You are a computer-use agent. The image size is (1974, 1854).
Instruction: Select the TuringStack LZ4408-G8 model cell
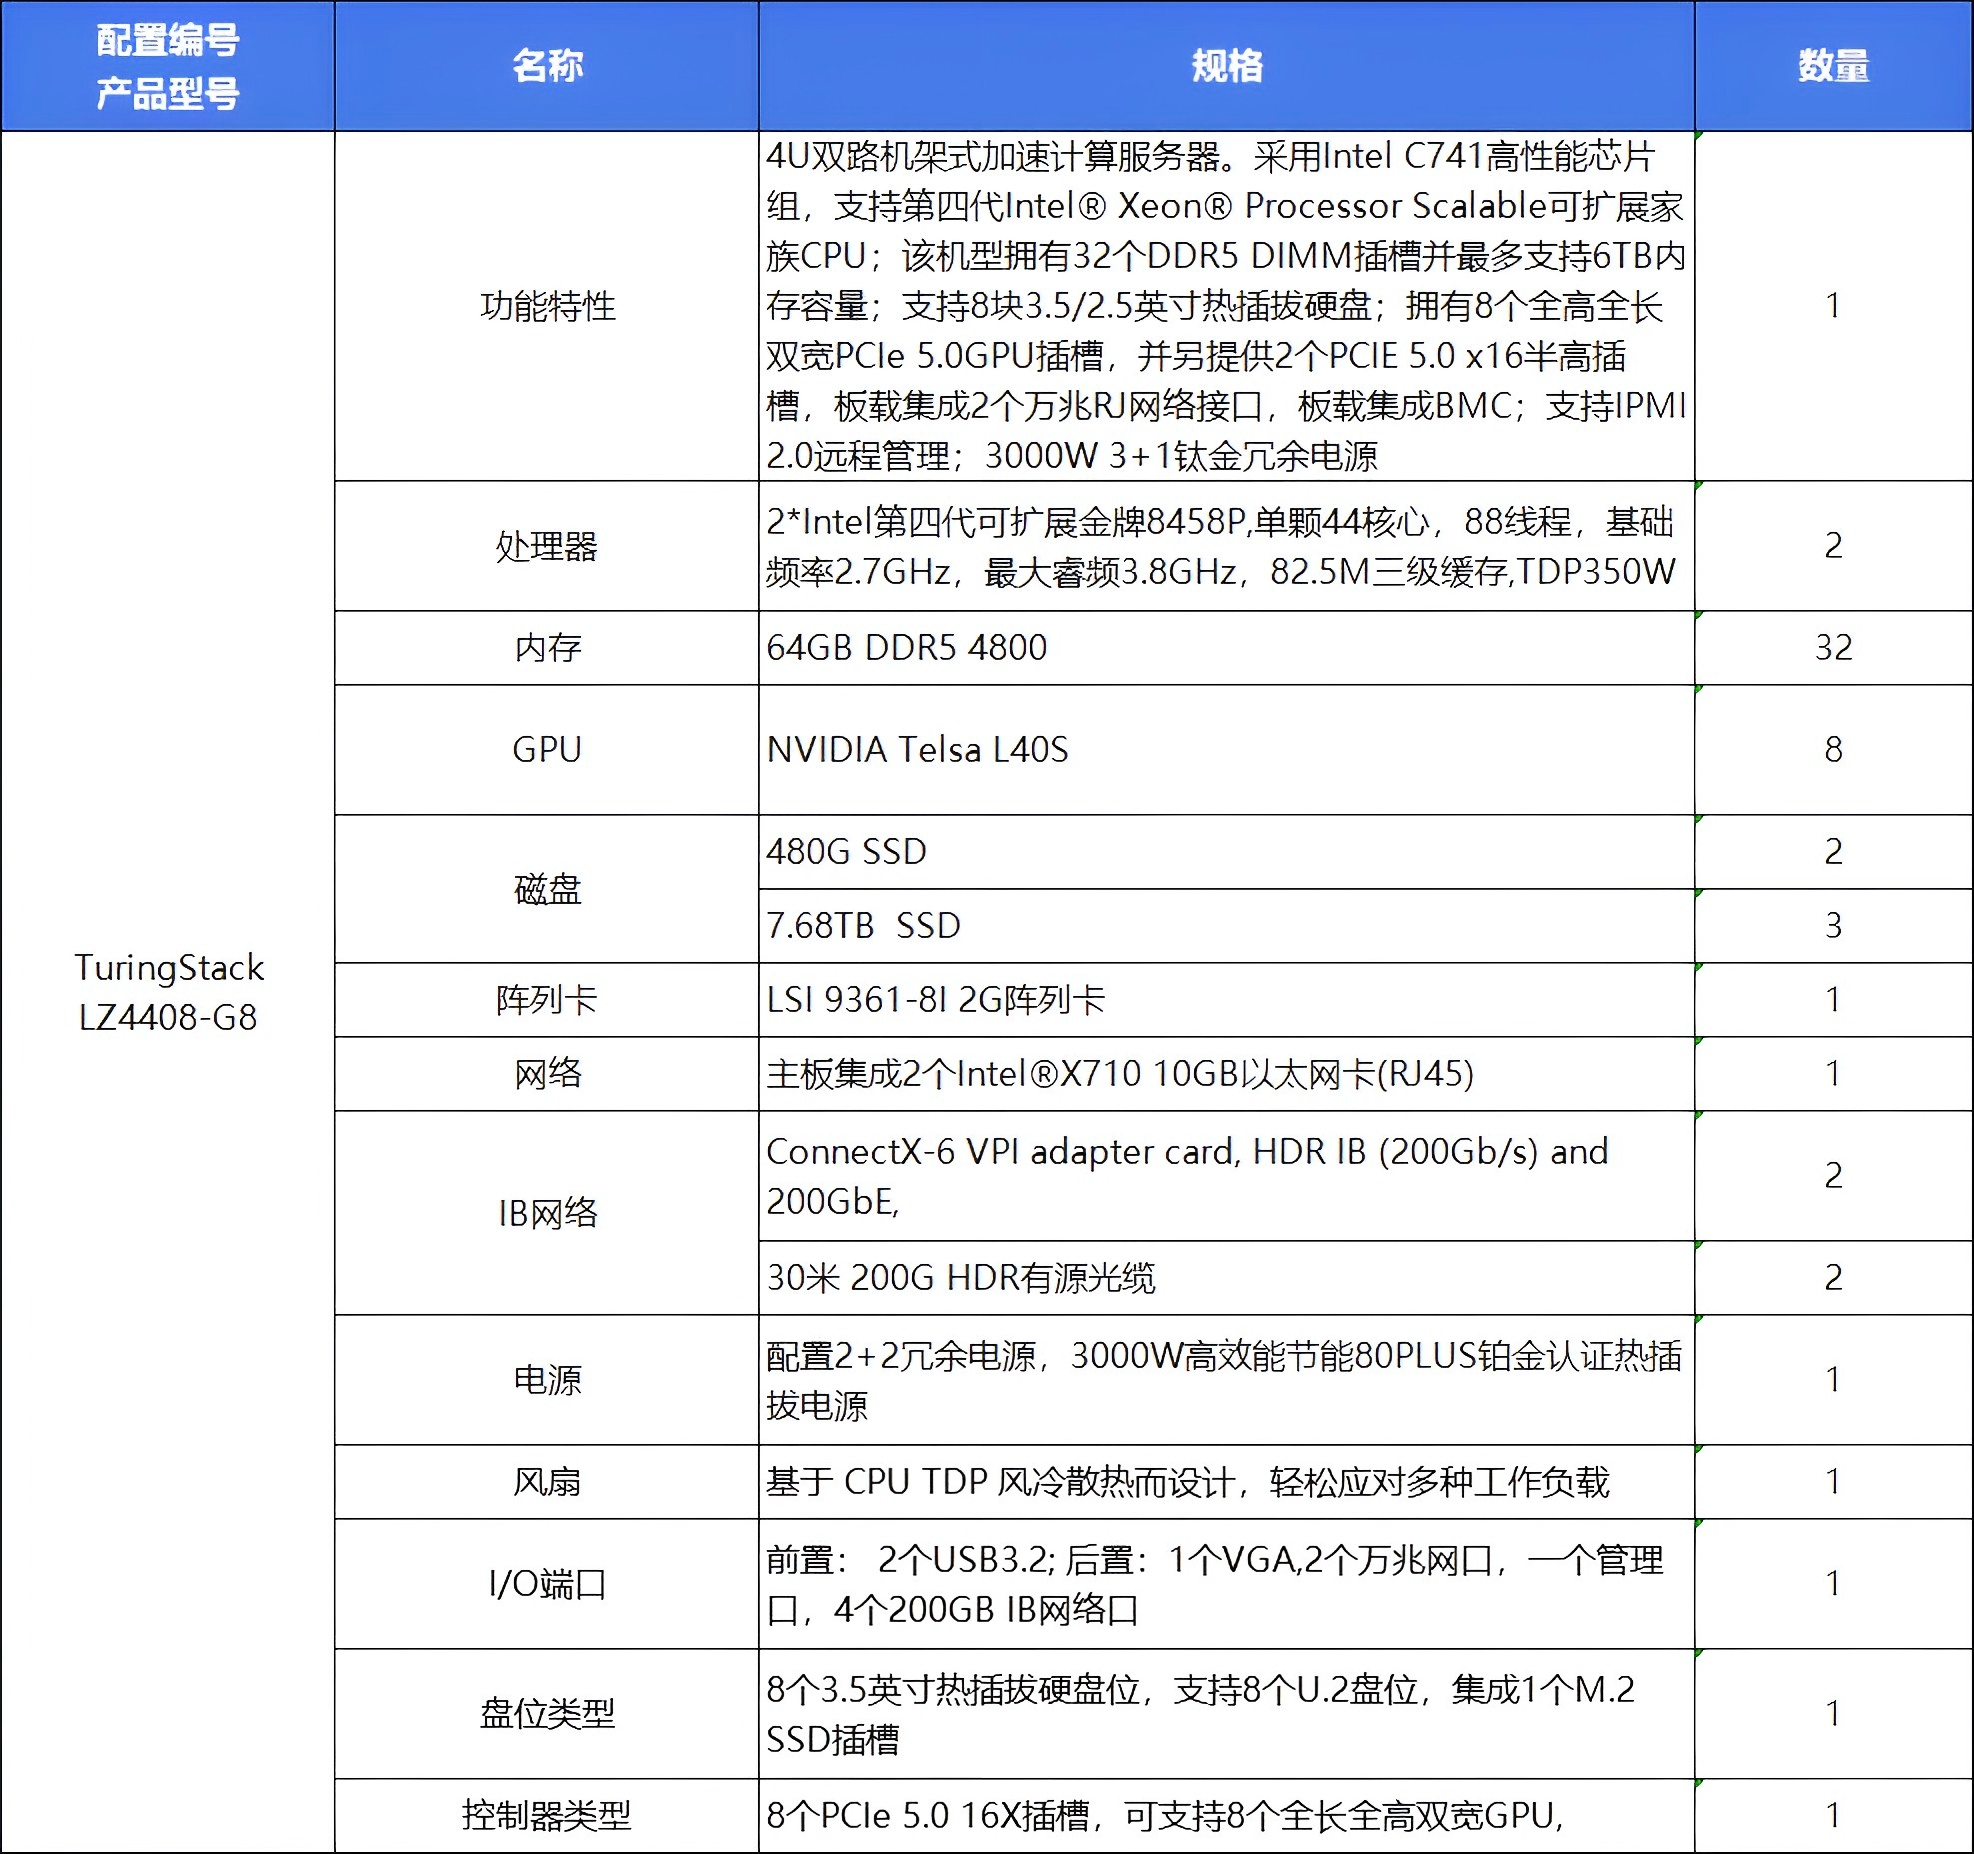(168, 992)
